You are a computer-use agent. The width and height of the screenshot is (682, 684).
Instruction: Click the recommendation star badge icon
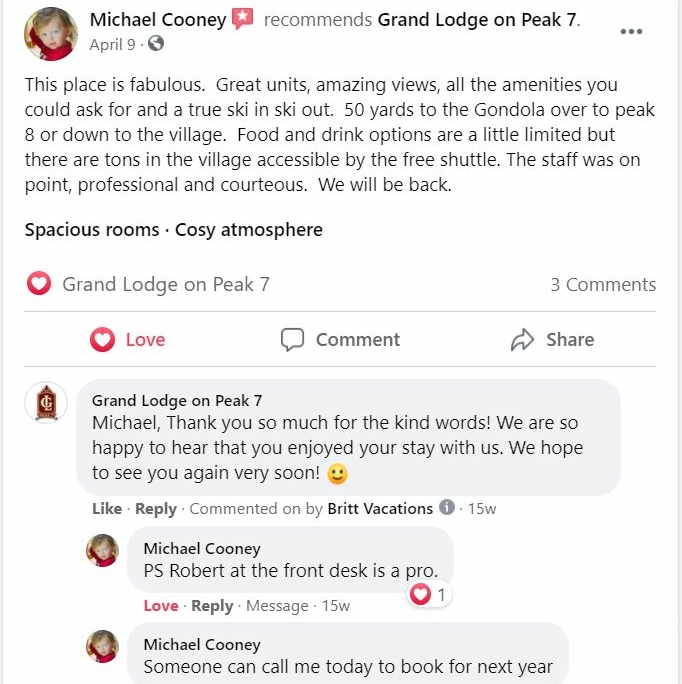(242, 19)
